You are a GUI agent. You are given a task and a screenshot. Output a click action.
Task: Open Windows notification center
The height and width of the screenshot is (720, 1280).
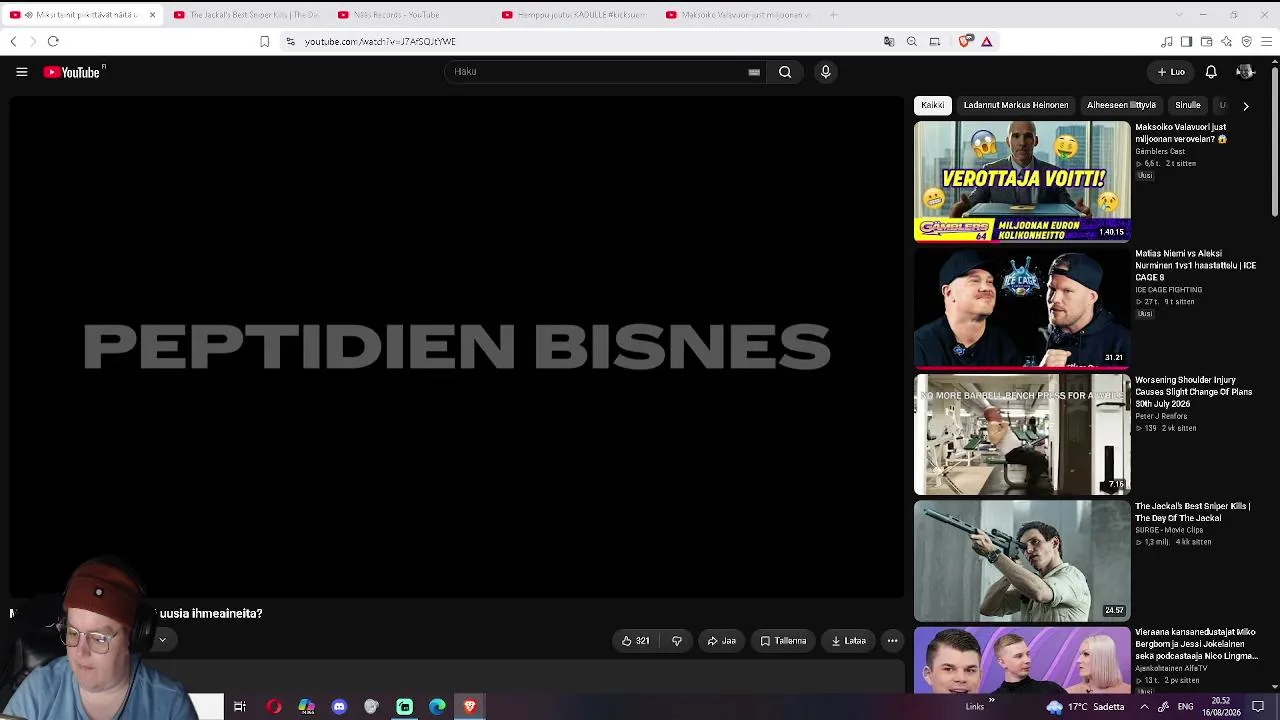(1258, 707)
